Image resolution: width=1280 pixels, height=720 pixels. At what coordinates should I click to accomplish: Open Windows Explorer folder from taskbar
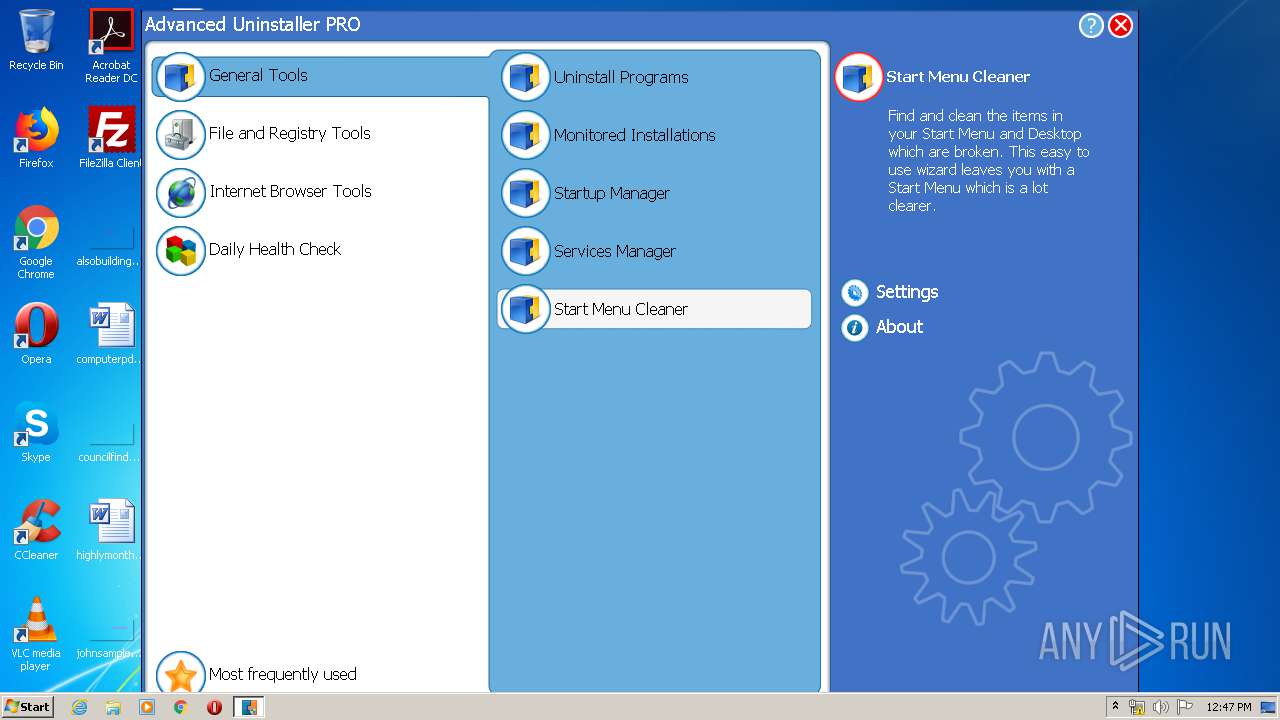[x=113, y=707]
